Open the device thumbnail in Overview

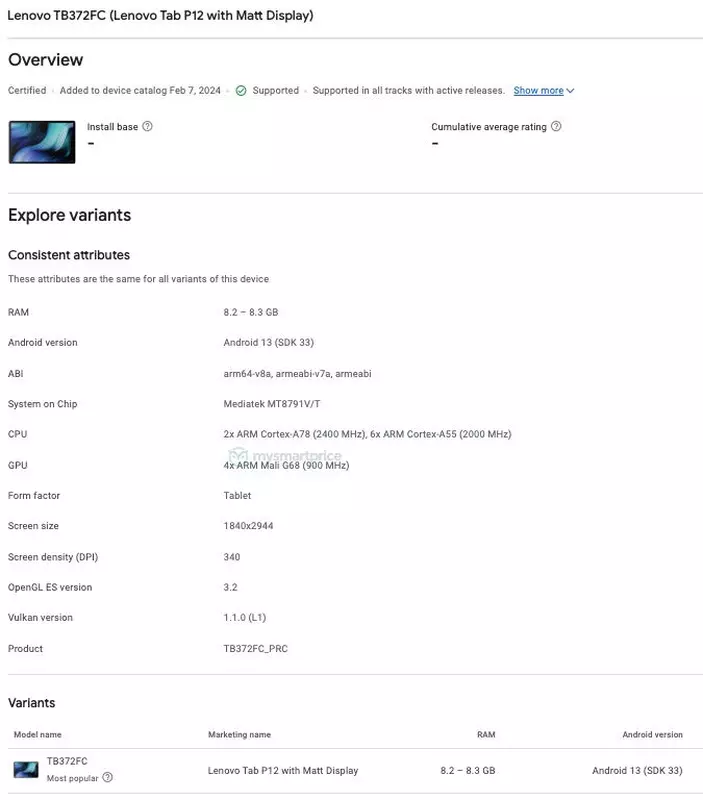[x=42, y=142]
